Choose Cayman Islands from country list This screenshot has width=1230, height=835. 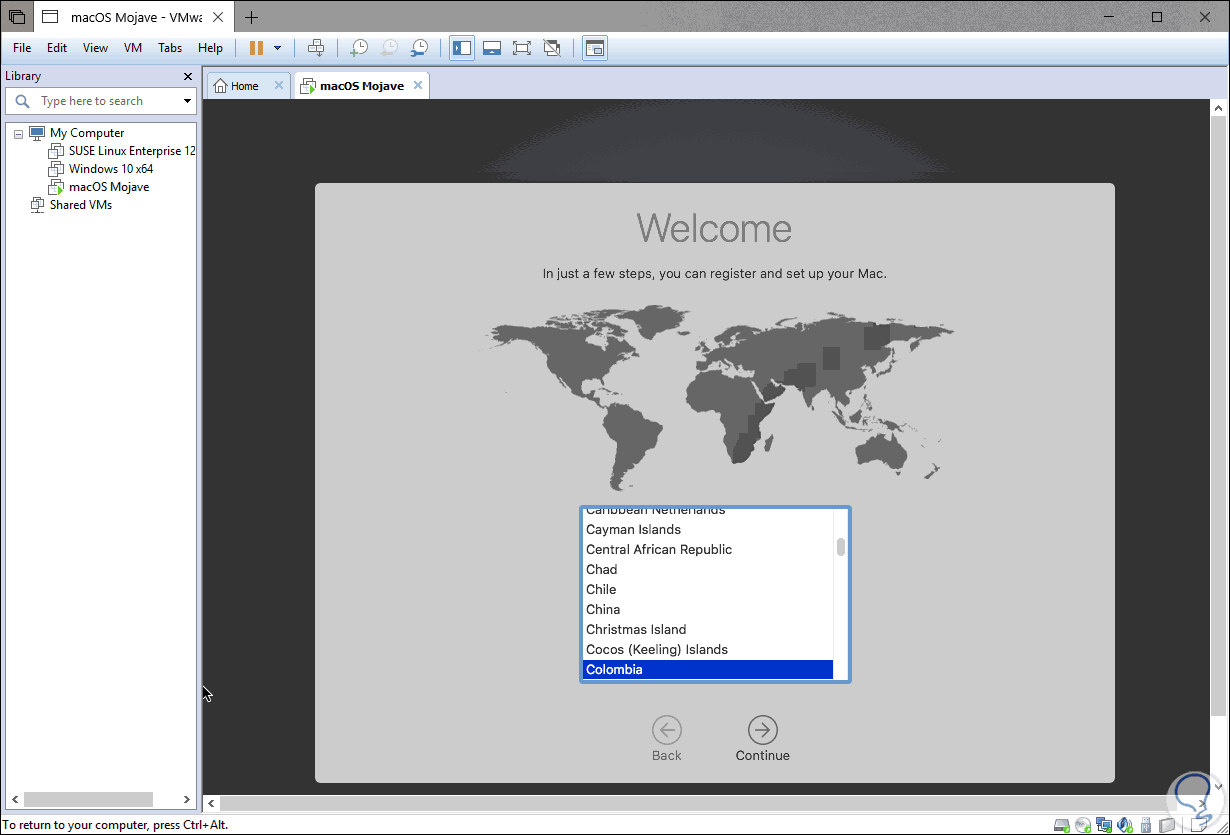click(707, 529)
